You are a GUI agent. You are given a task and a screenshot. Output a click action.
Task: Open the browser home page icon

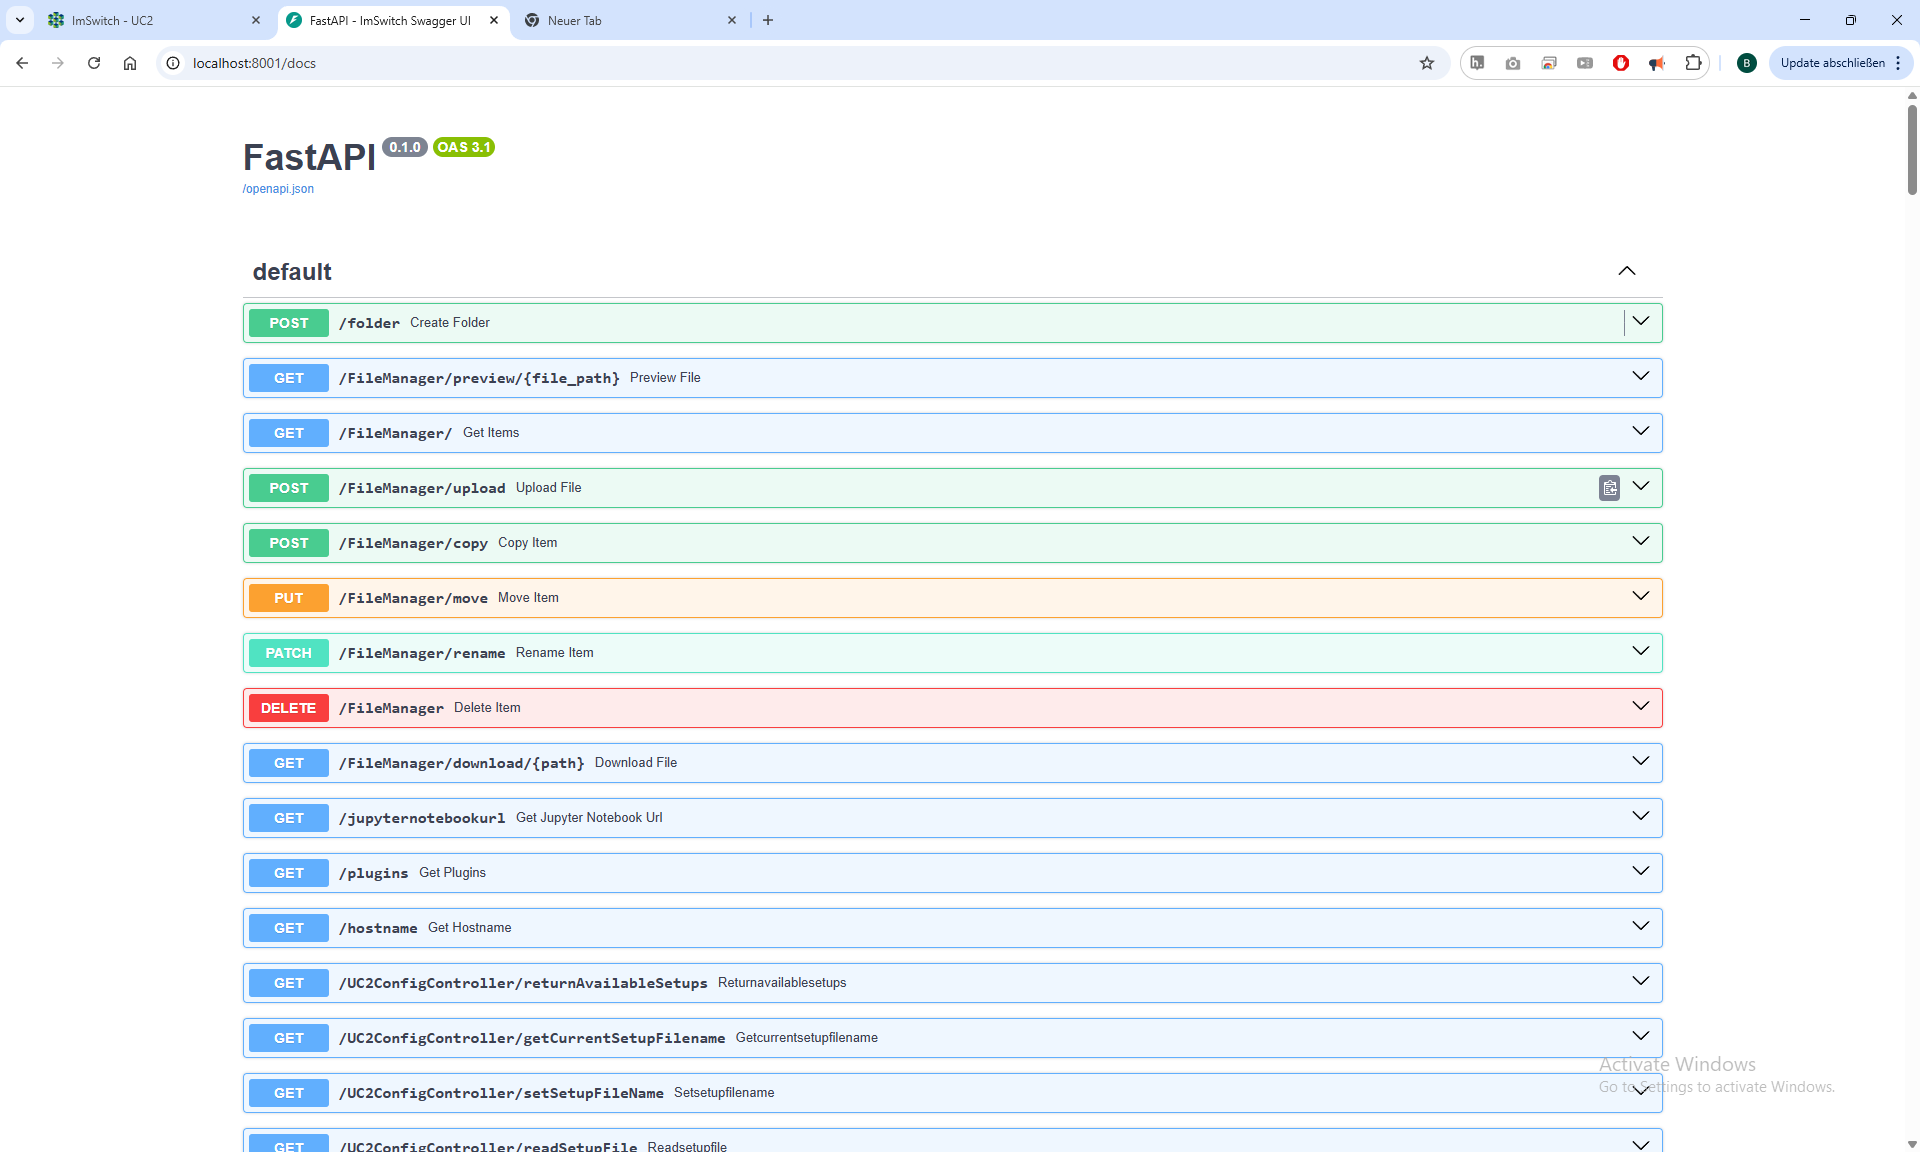pos(130,63)
